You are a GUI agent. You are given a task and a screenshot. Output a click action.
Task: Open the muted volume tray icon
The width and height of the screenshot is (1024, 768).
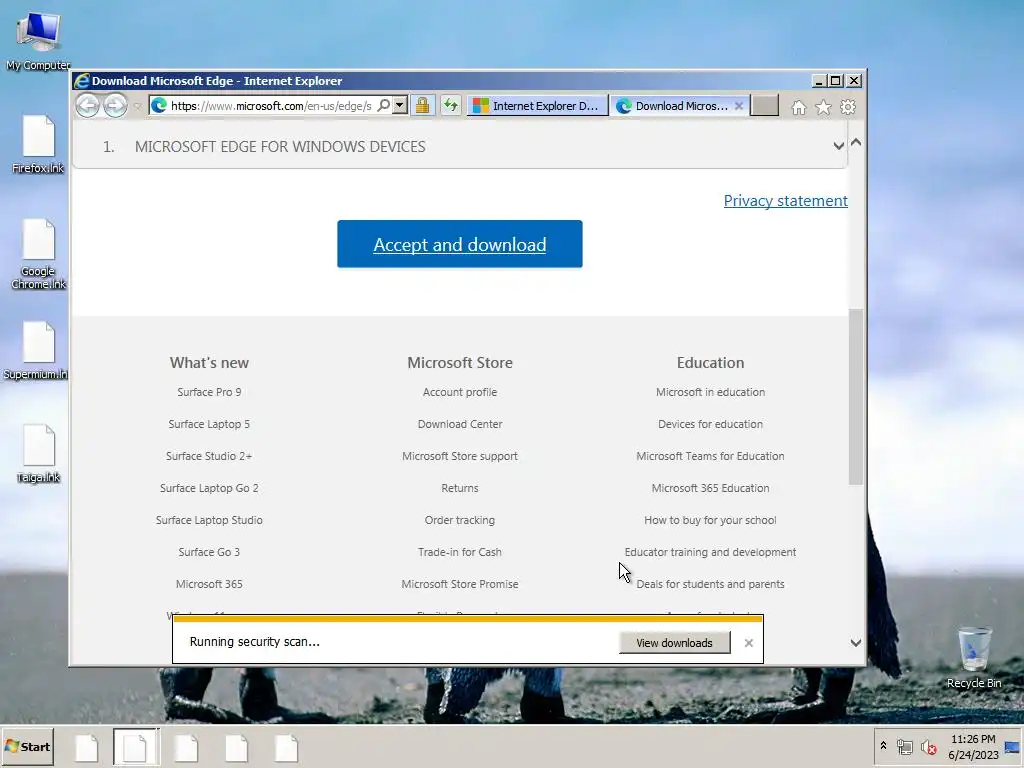coord(929,746)
